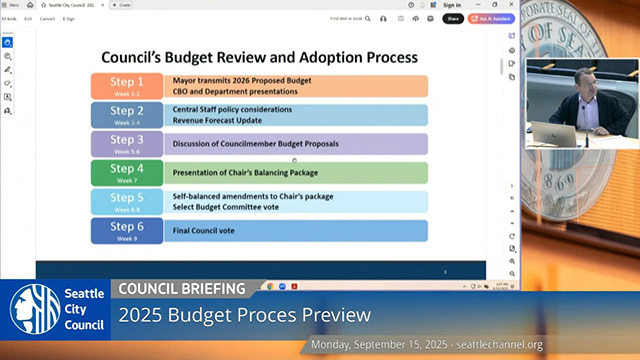Image resolution: width=640 pixels, height=360 pixels.
Task: Click the Create new tab button
Action: [121, 5]
